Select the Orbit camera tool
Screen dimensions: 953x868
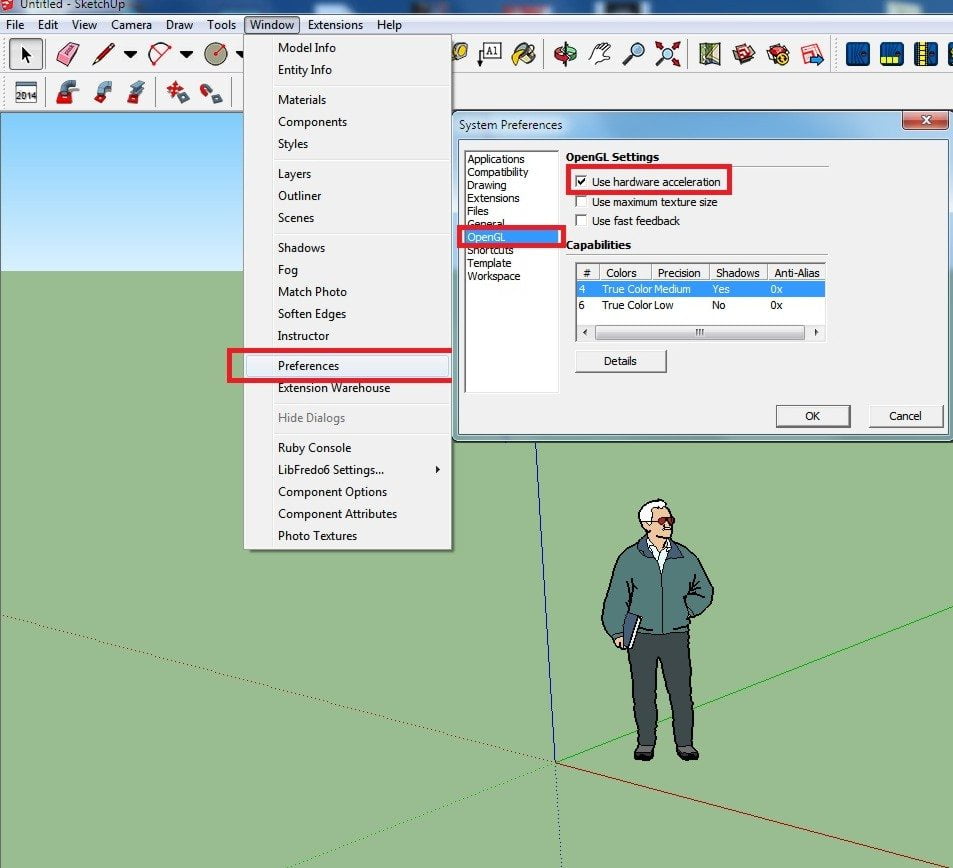coord(565,54)
